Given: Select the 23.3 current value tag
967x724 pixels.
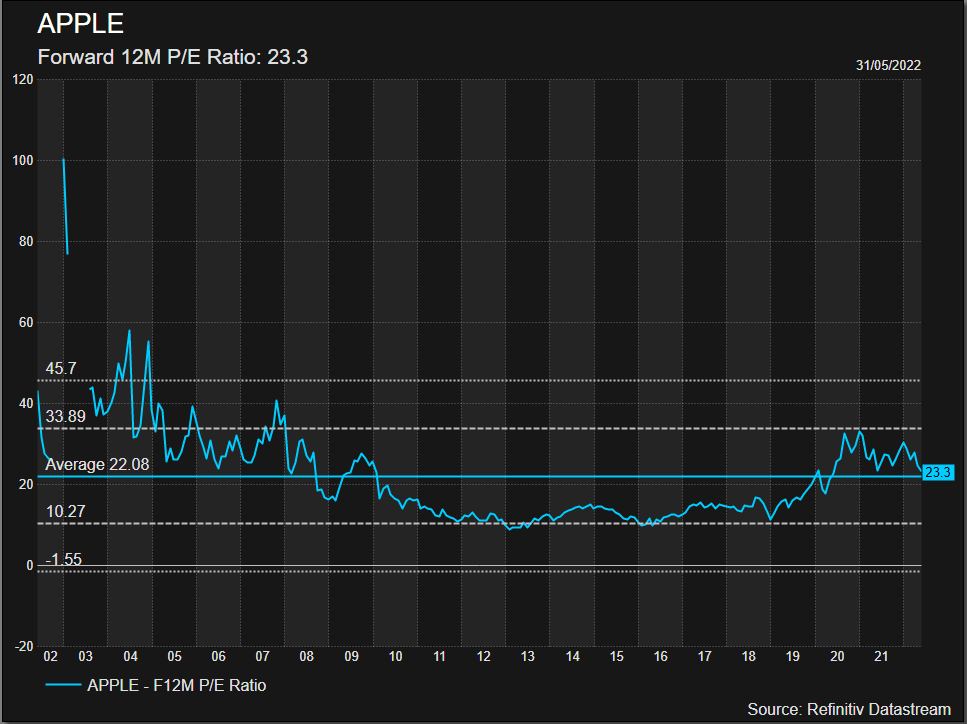Looking at the screenshot, I should coord(938,472).
